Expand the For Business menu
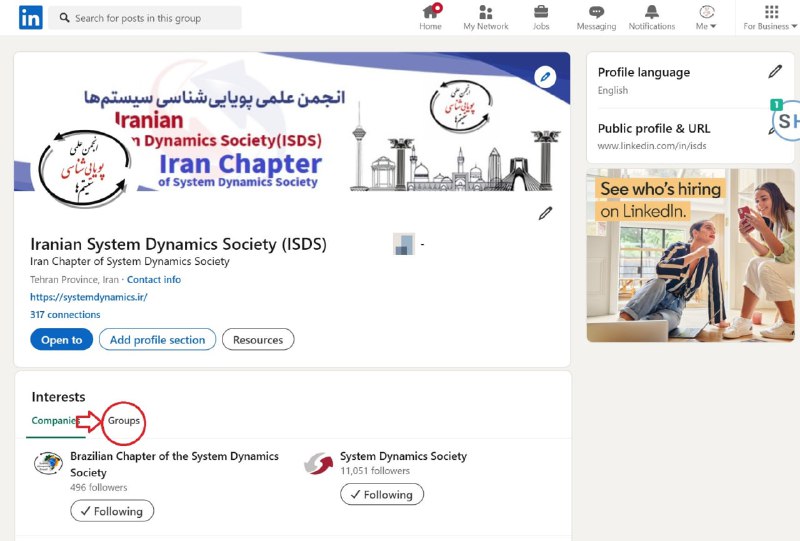The image size is (800, 541). tap(770, 17)
